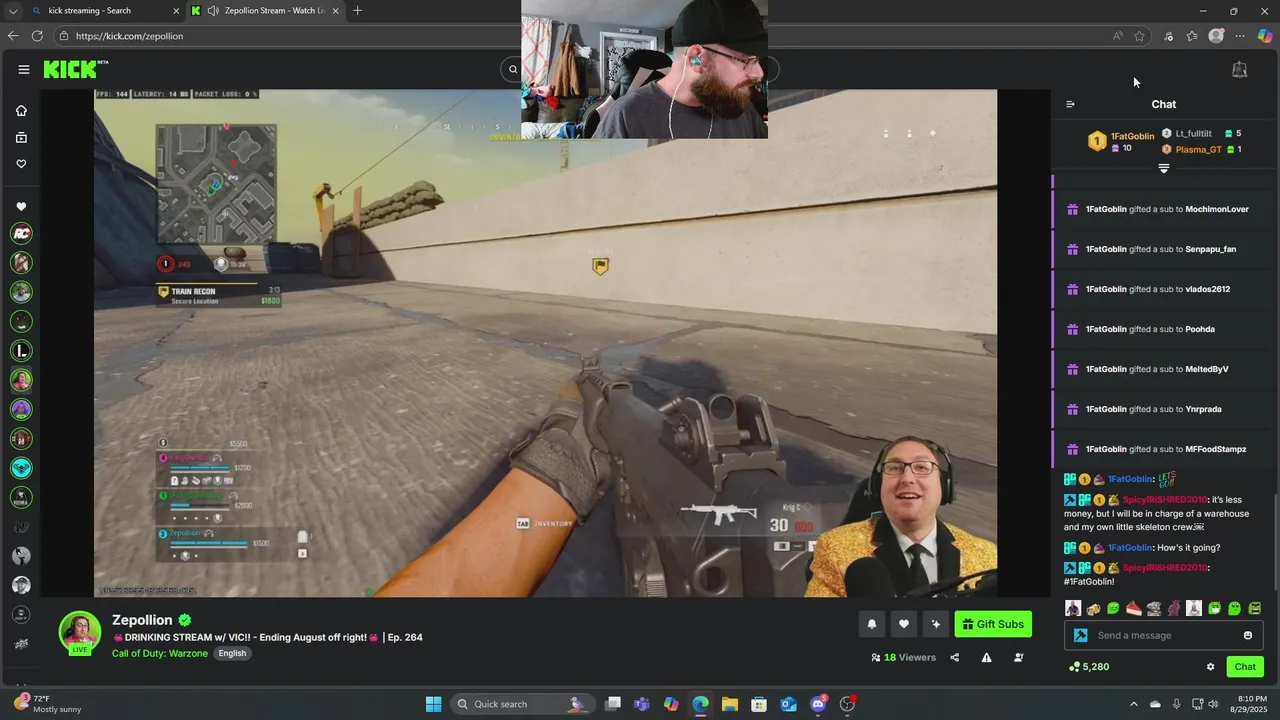The image size is (1280, 720).
Task: Insert the cake slice emote
Action: point(1133,608)
